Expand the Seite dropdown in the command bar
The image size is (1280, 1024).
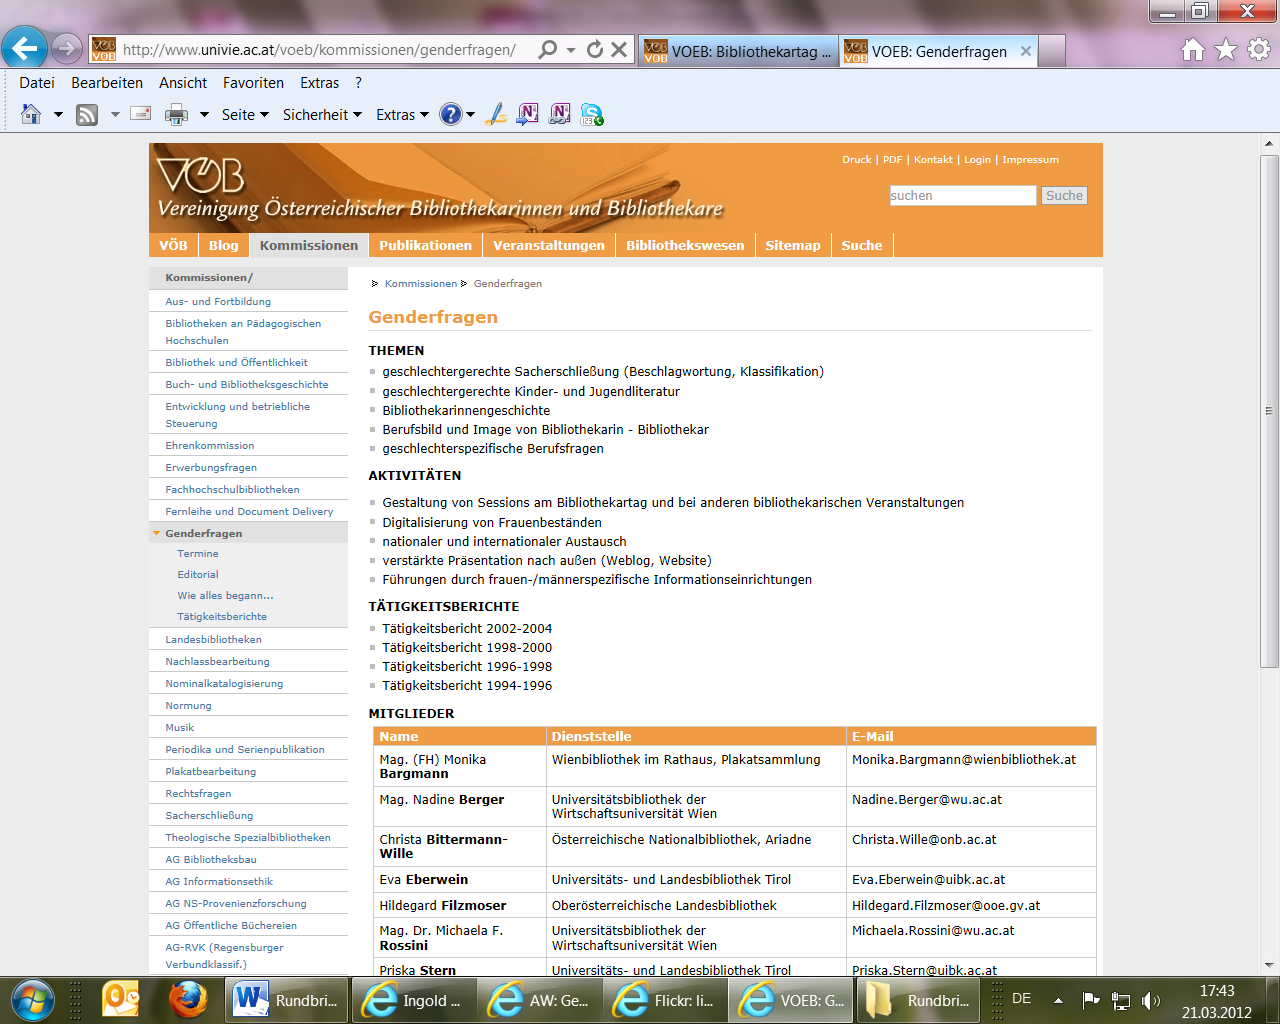pos(244,115)
